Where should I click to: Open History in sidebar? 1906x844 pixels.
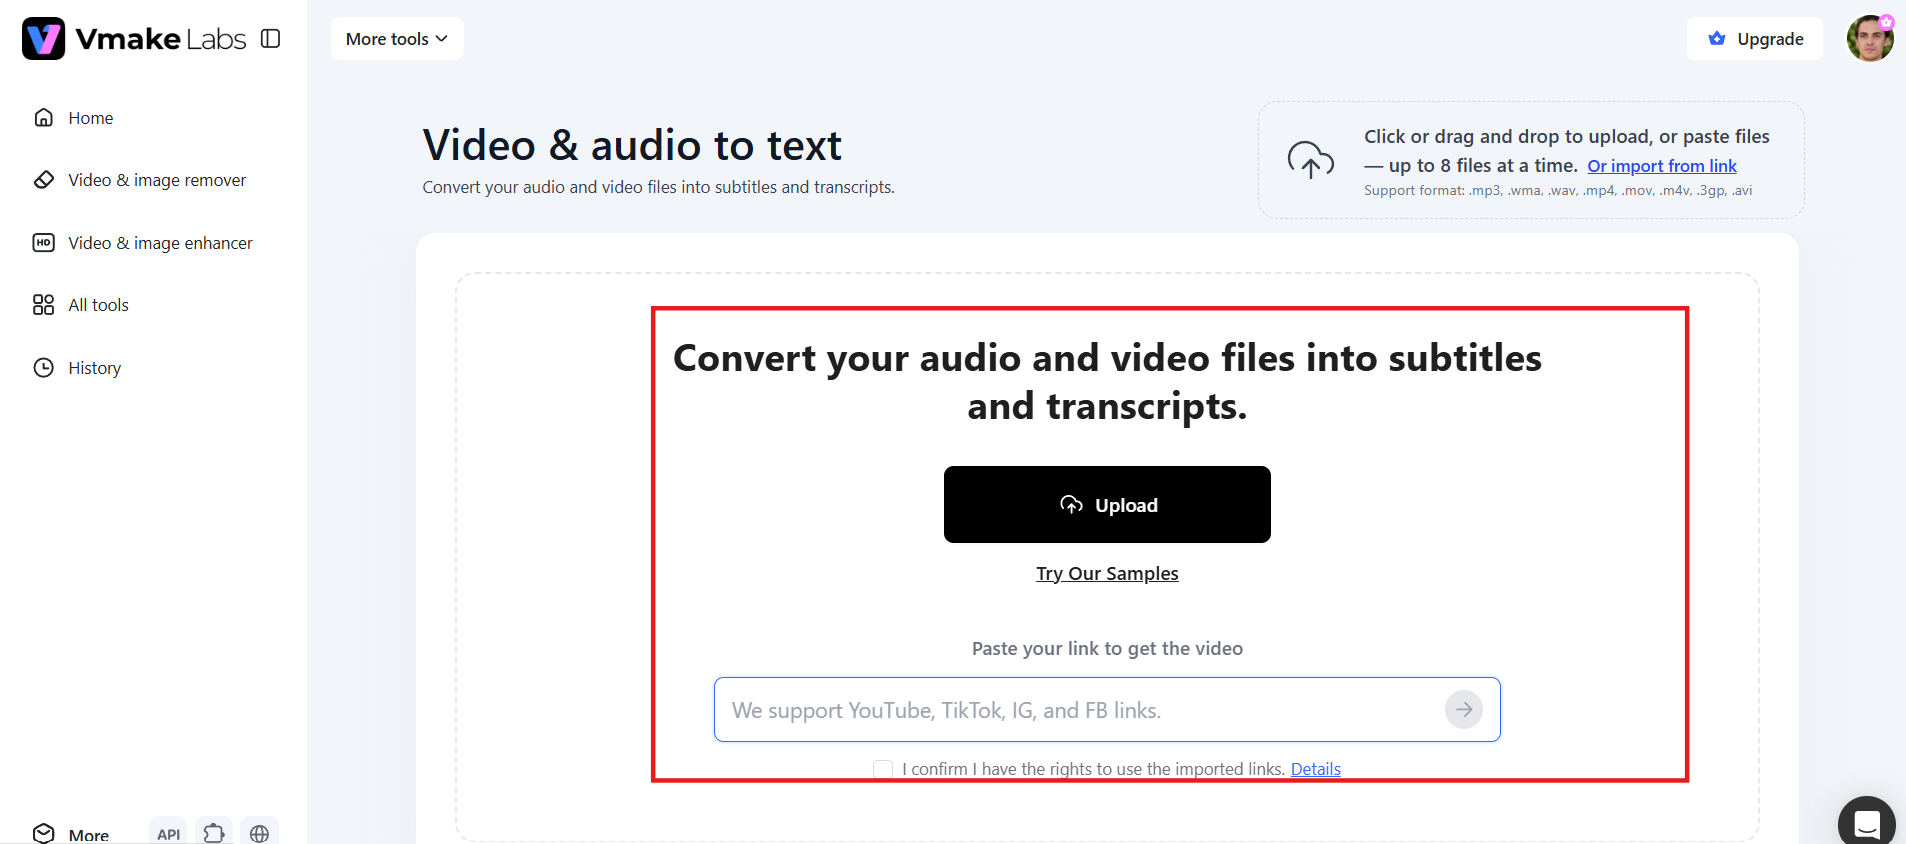tap(77, 368)
